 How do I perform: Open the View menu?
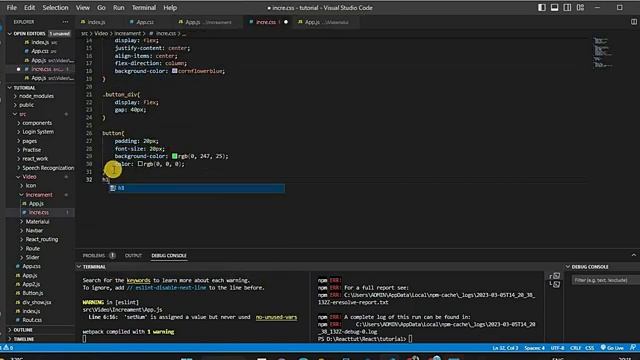pos(82,7)
